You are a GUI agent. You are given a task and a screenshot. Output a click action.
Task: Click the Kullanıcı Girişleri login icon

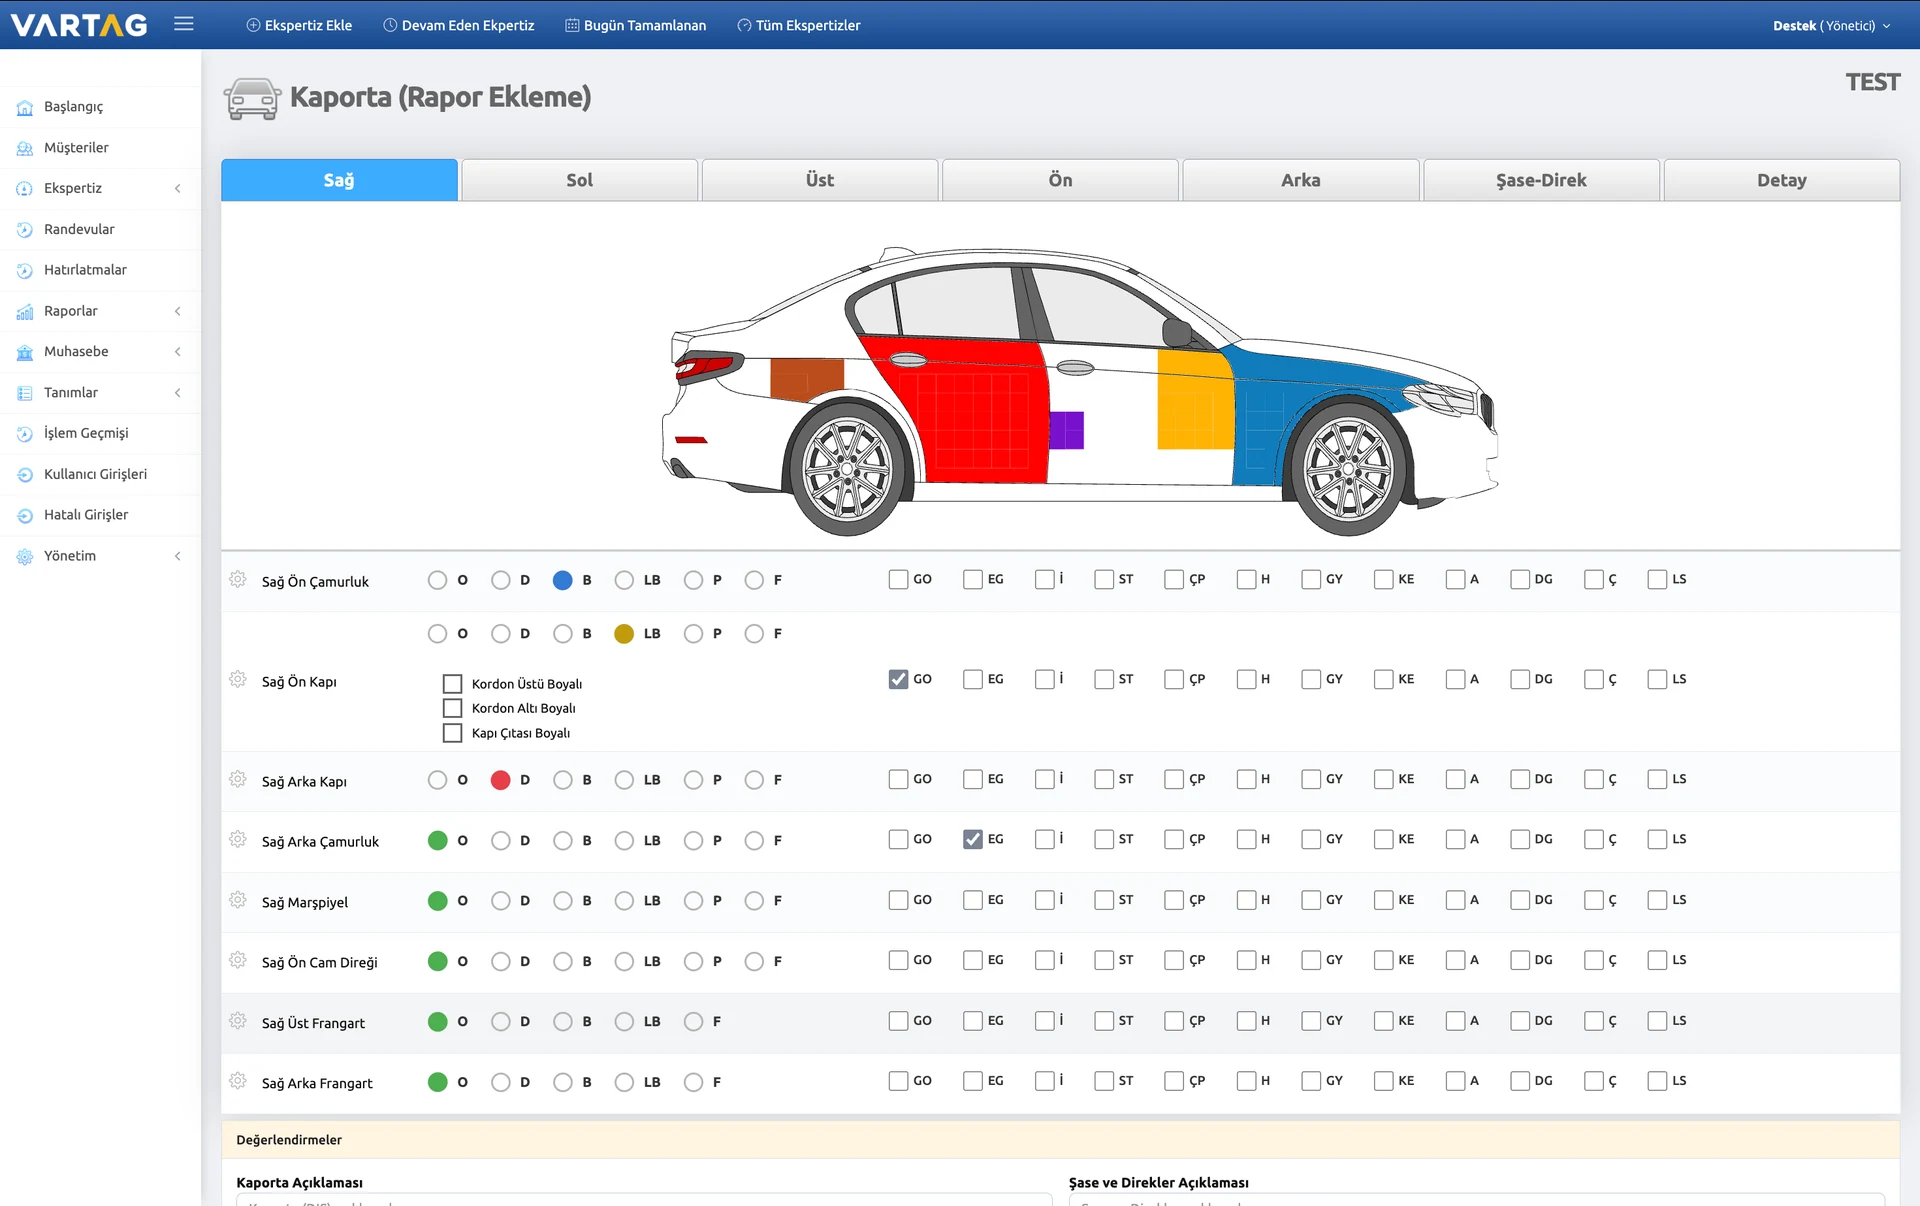(x=25, y=474)
